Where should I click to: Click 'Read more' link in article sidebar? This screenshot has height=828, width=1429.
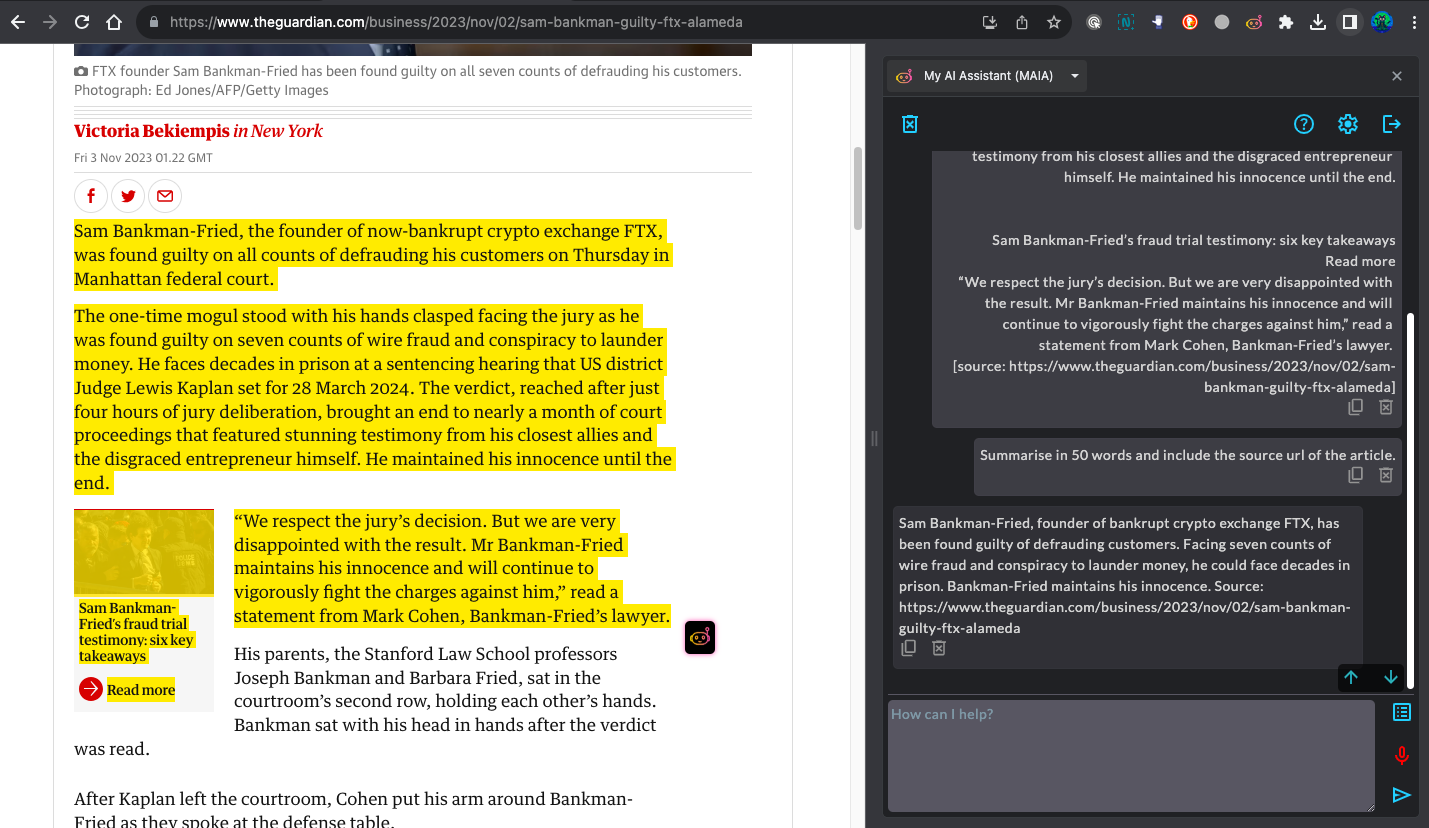(127, 689)
